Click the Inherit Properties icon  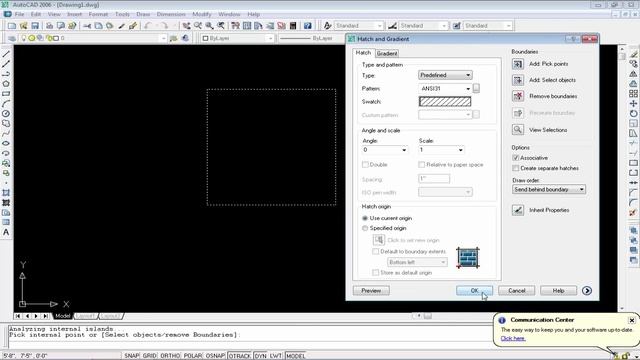(518, 210)
